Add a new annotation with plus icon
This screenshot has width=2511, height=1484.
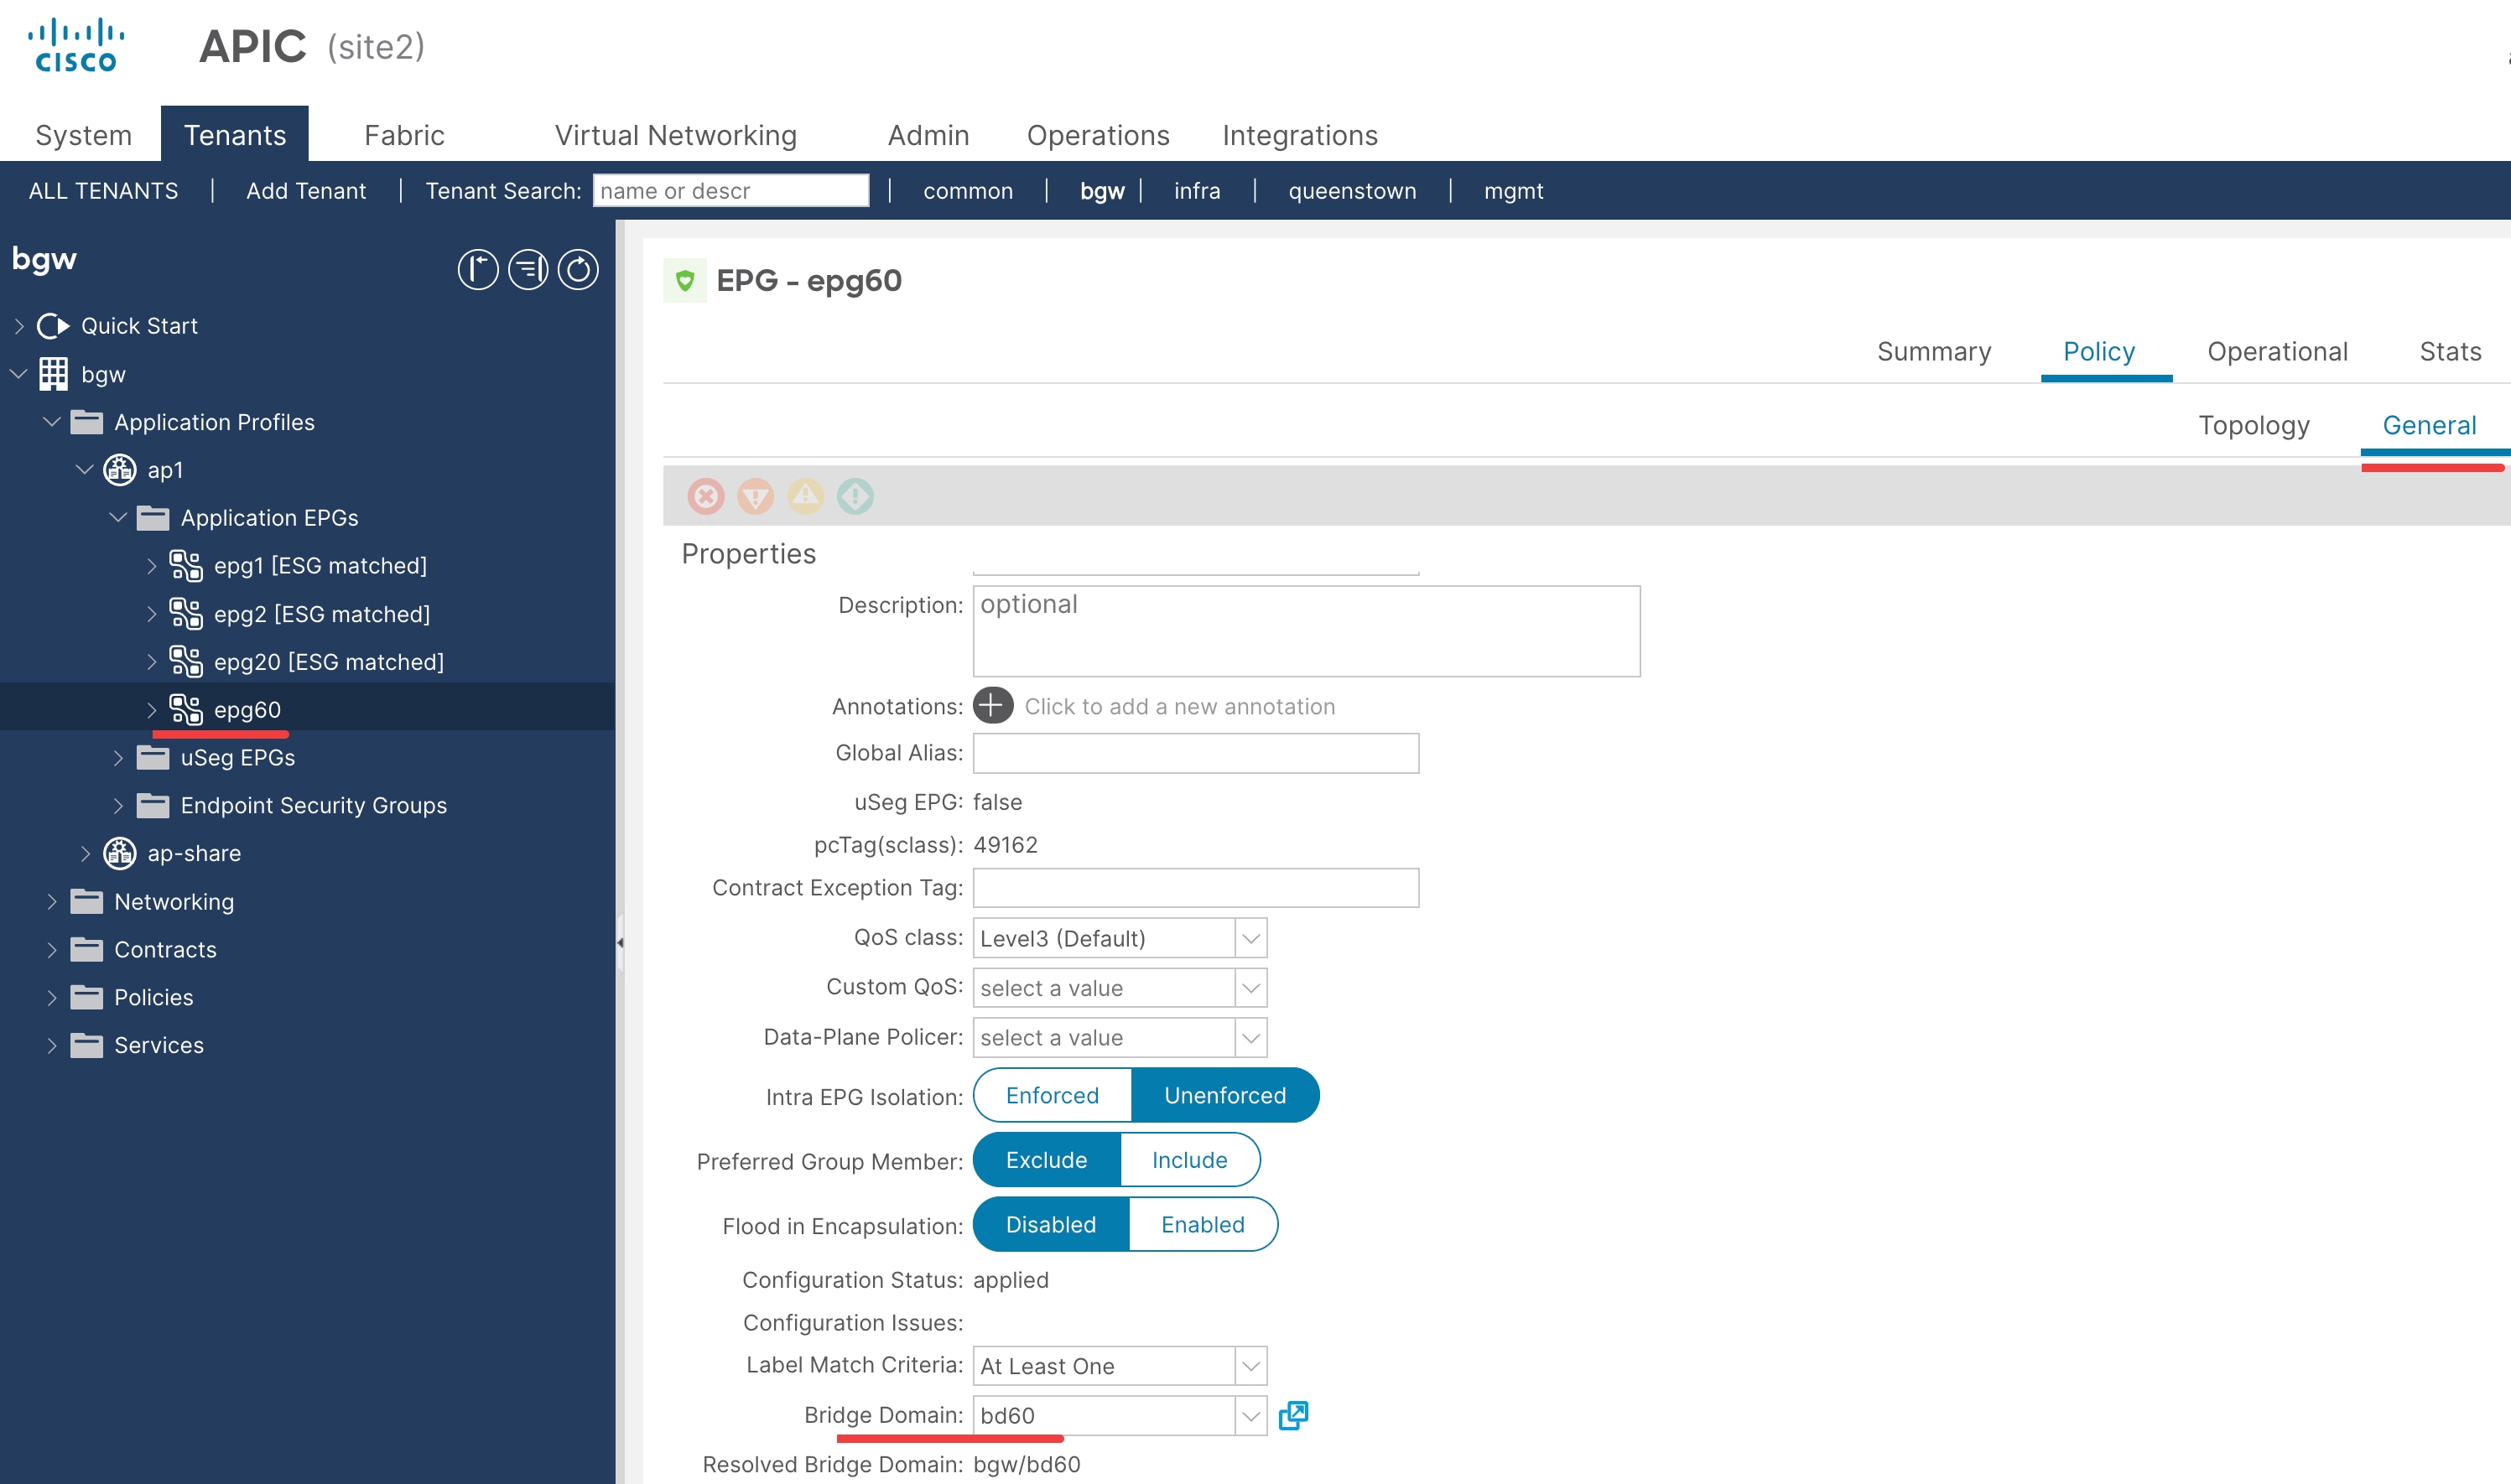click(993, 706)
